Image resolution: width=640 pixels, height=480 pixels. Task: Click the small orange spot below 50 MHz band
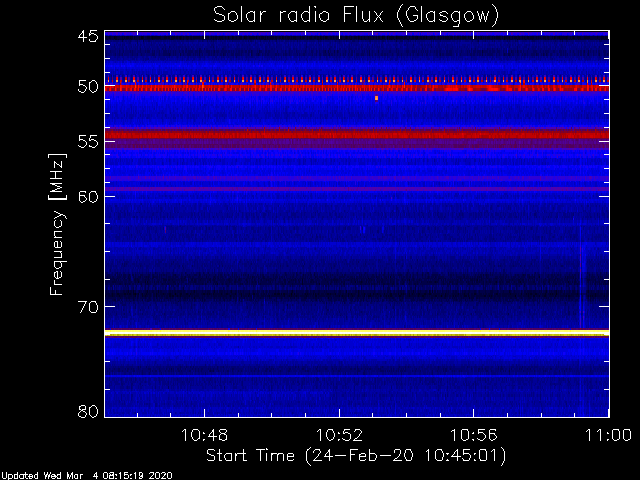pyautogui.click(x=376, y=98)
